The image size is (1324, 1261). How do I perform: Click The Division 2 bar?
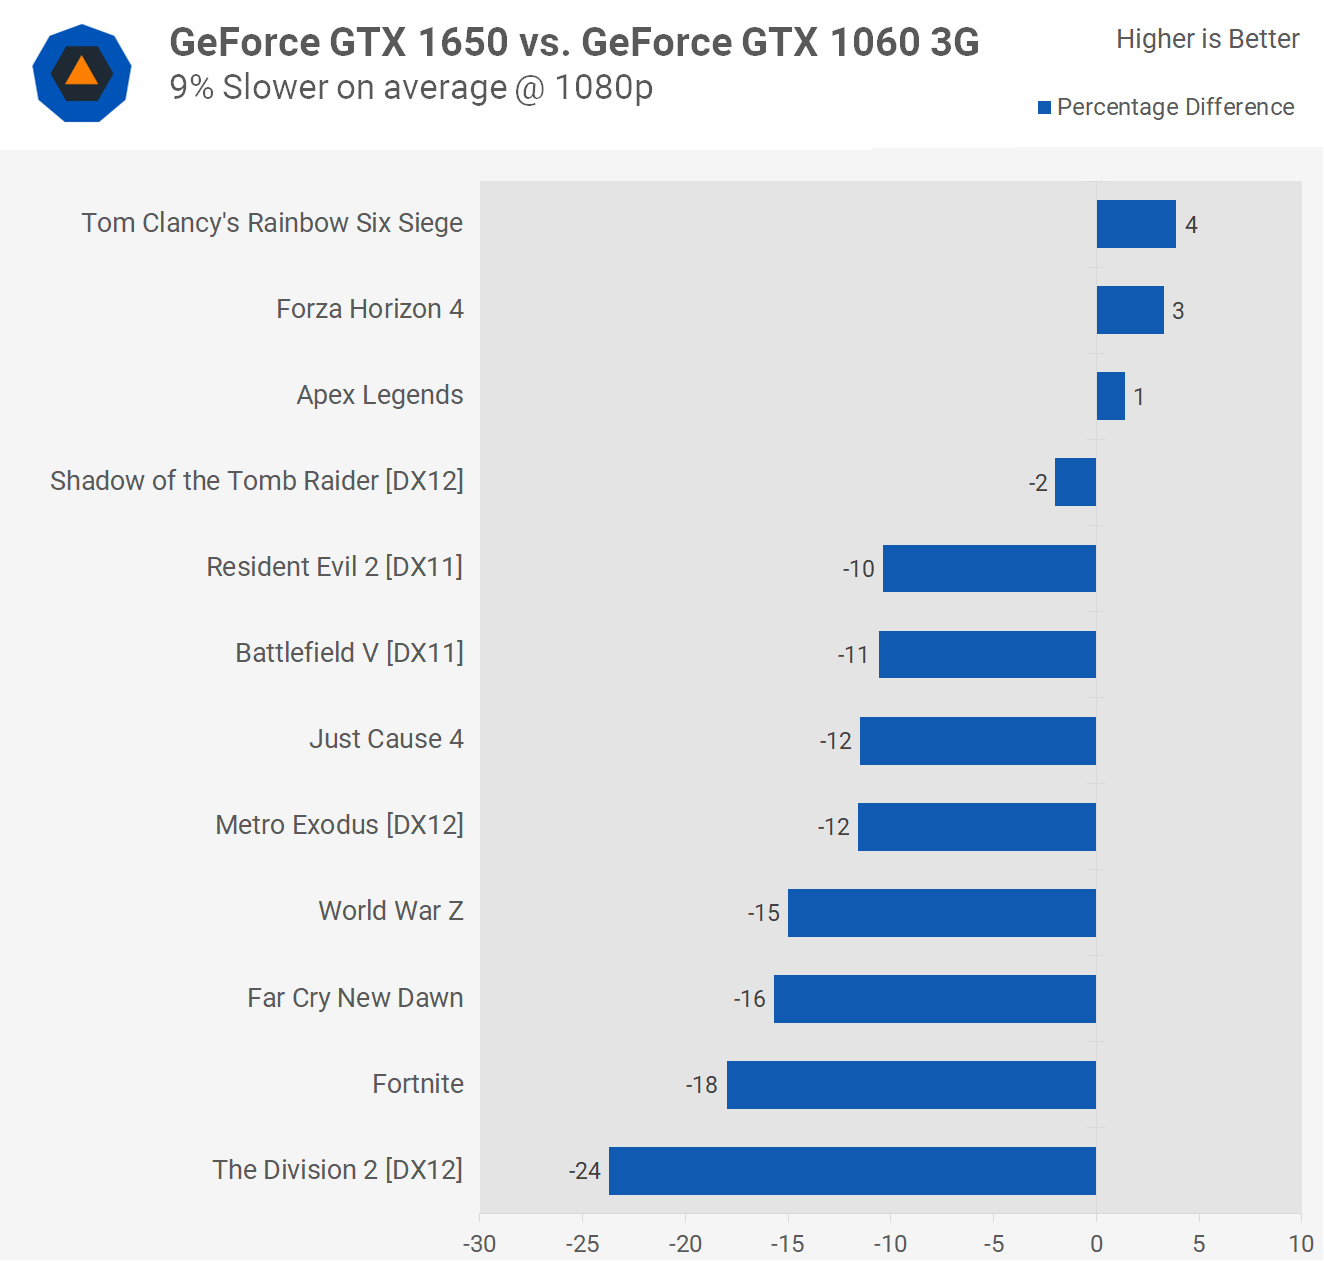pos(852,1170)
